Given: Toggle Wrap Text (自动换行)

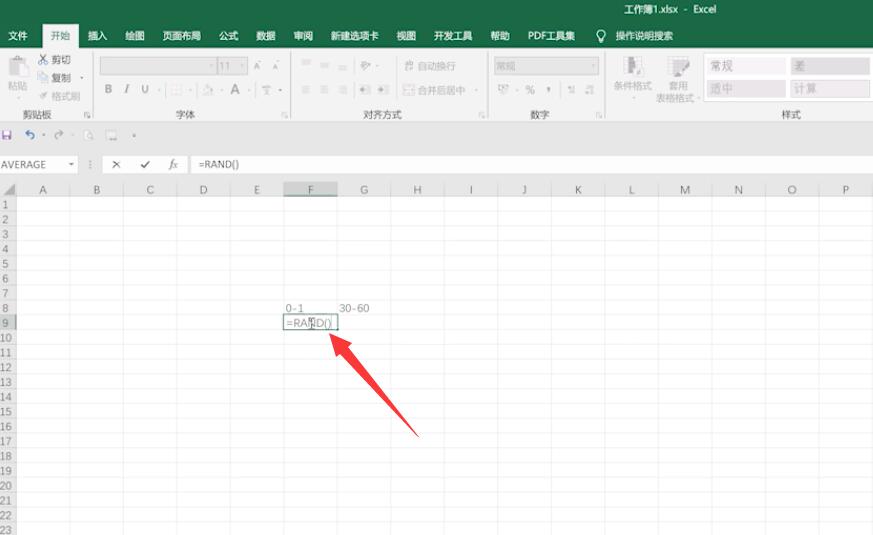Looking at the screenshot, I should click(x=430, y=66).
